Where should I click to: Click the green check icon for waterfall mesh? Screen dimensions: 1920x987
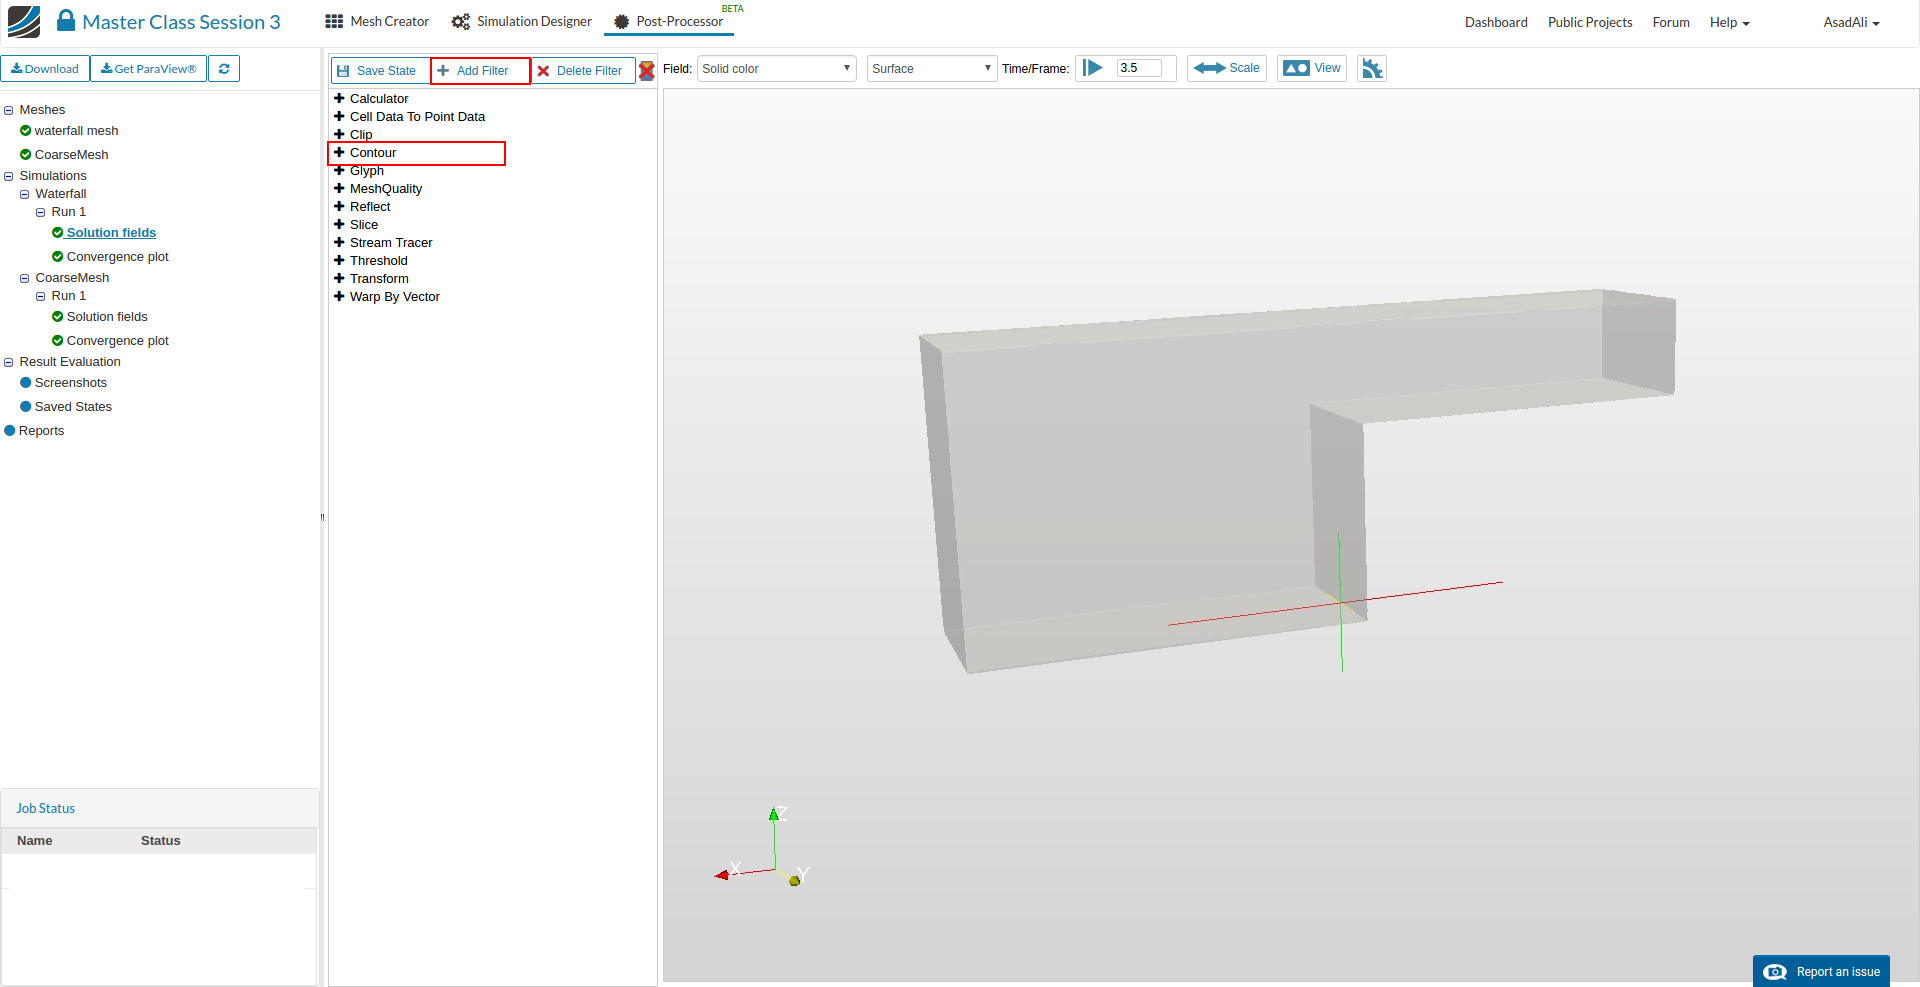(26, 131)
